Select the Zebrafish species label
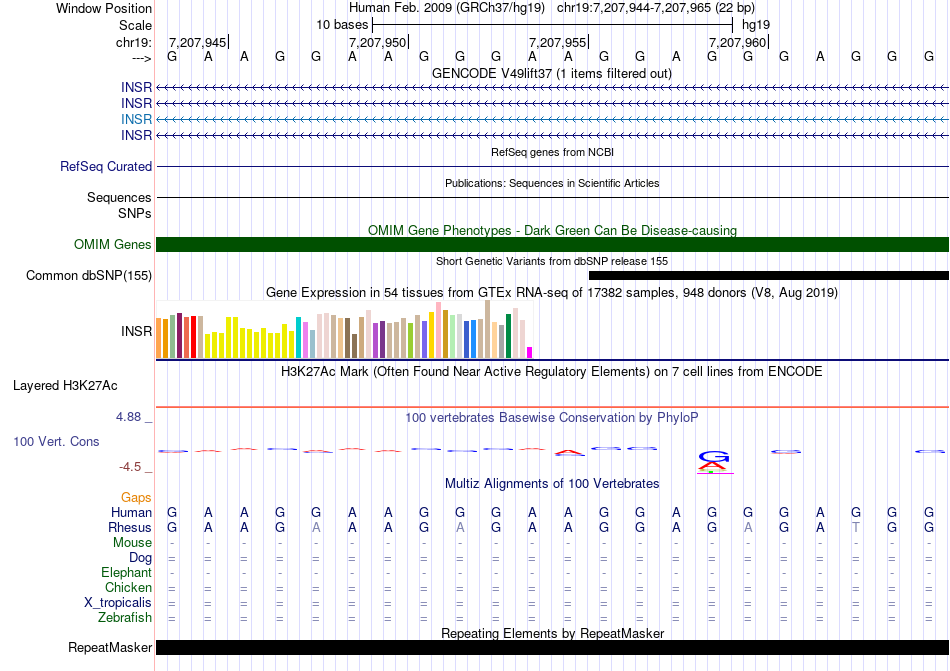This screenshot has width=950, height=671. pyautogui.click(x=125, y=617)
